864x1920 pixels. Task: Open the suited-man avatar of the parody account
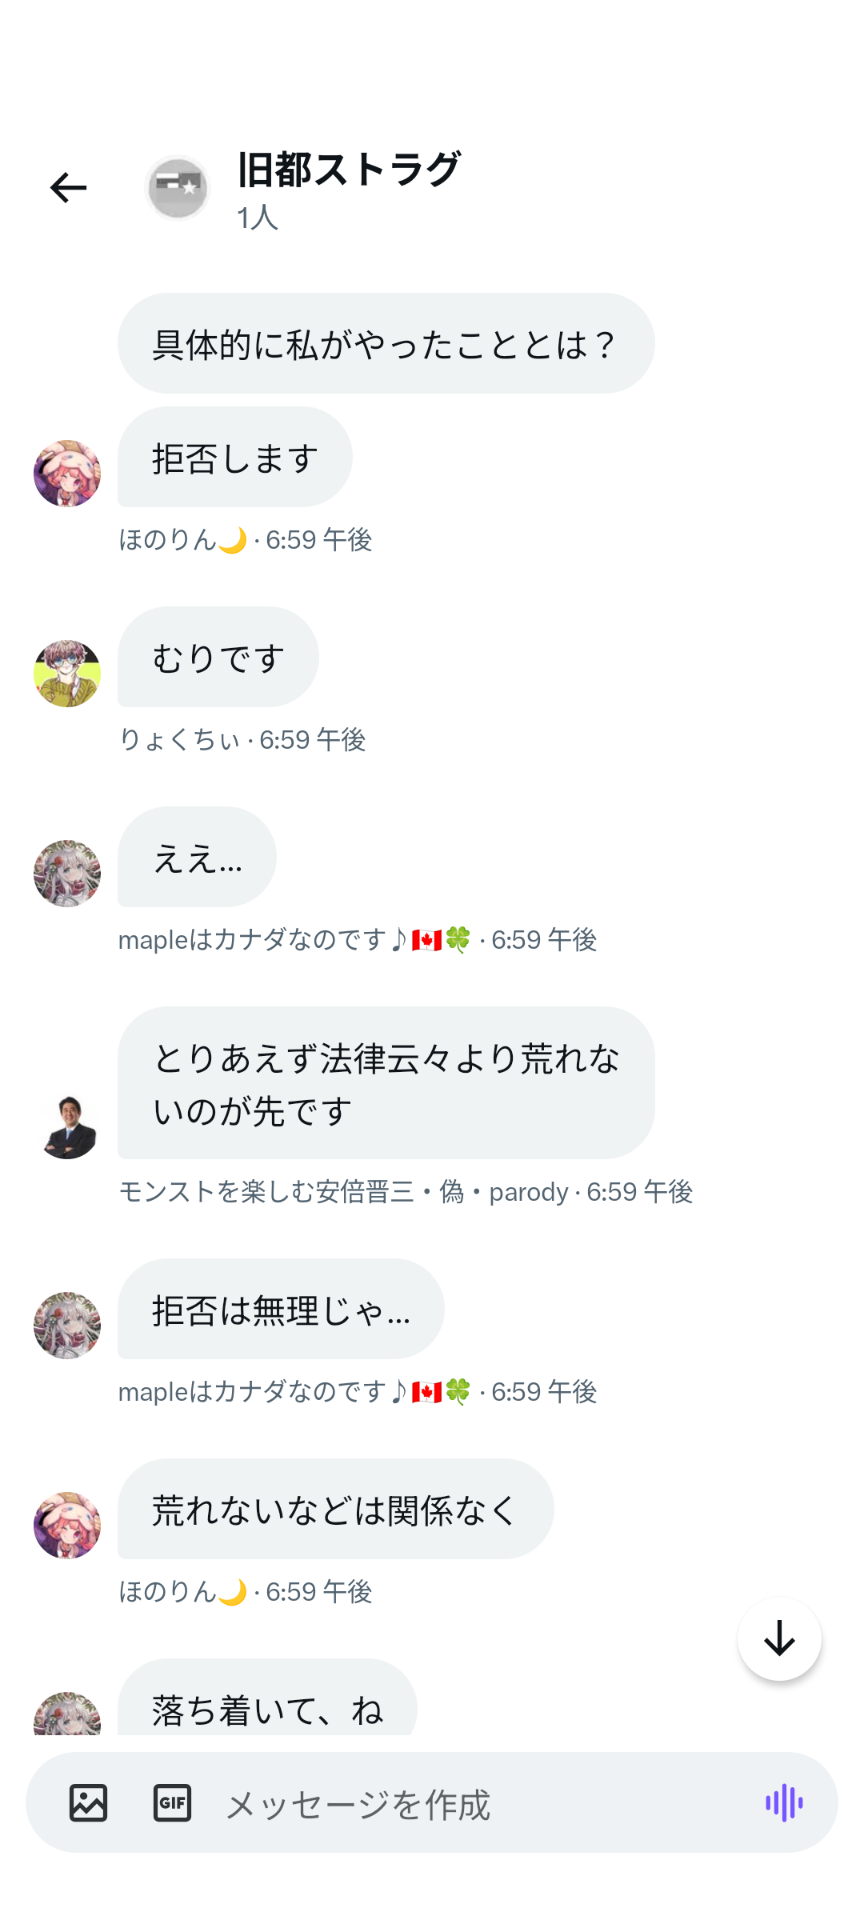coord(67,1125)
